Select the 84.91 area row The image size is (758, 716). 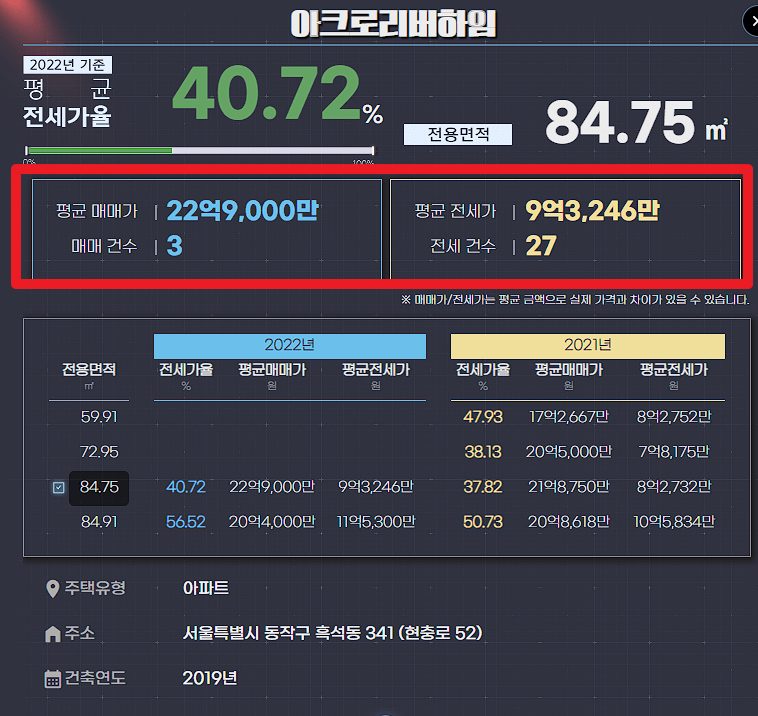point(99,522)
